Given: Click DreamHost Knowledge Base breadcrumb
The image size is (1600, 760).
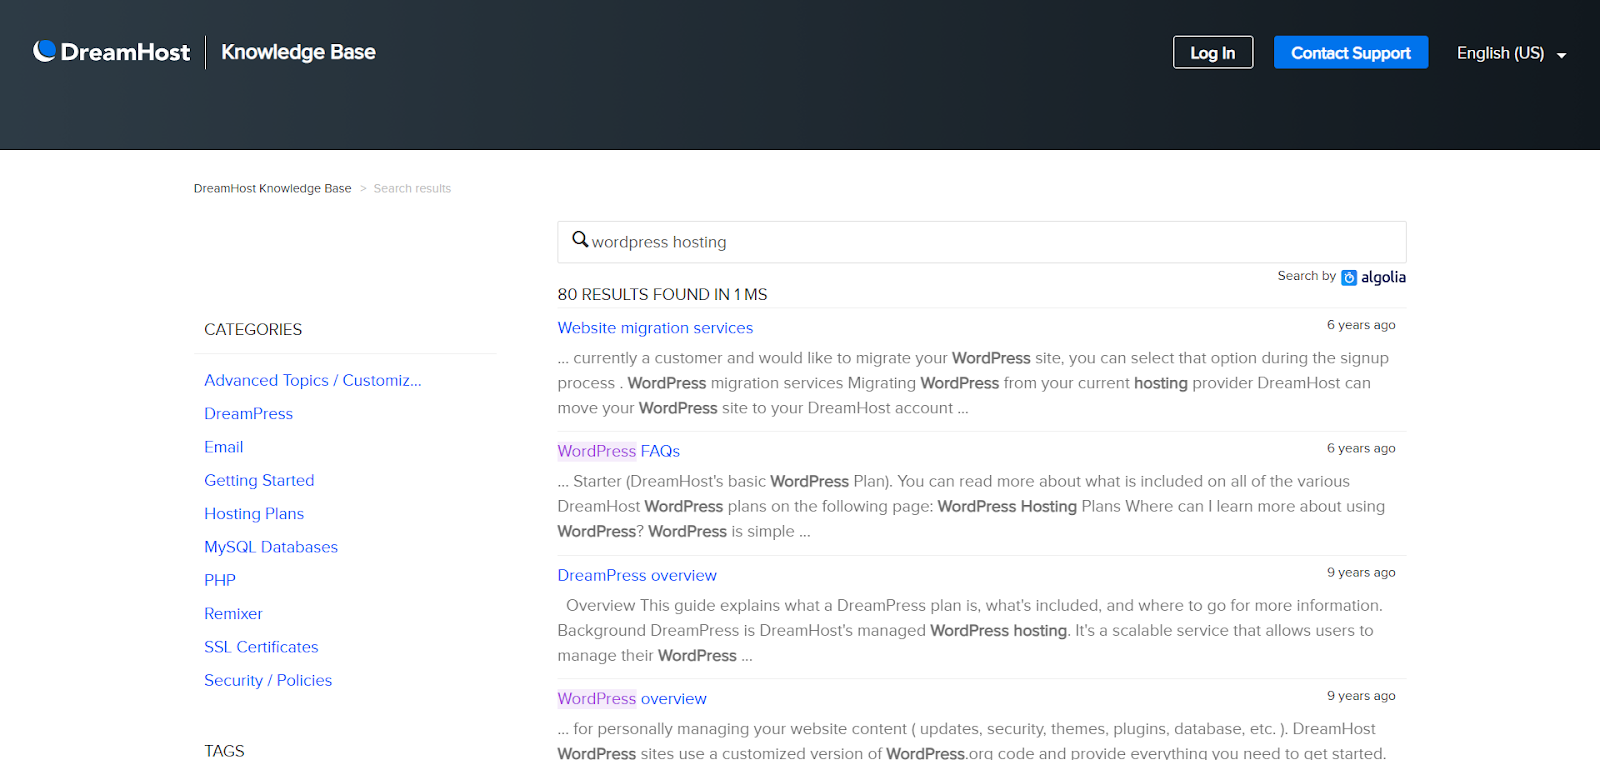Looking at the screenshot, I should 272,188.
